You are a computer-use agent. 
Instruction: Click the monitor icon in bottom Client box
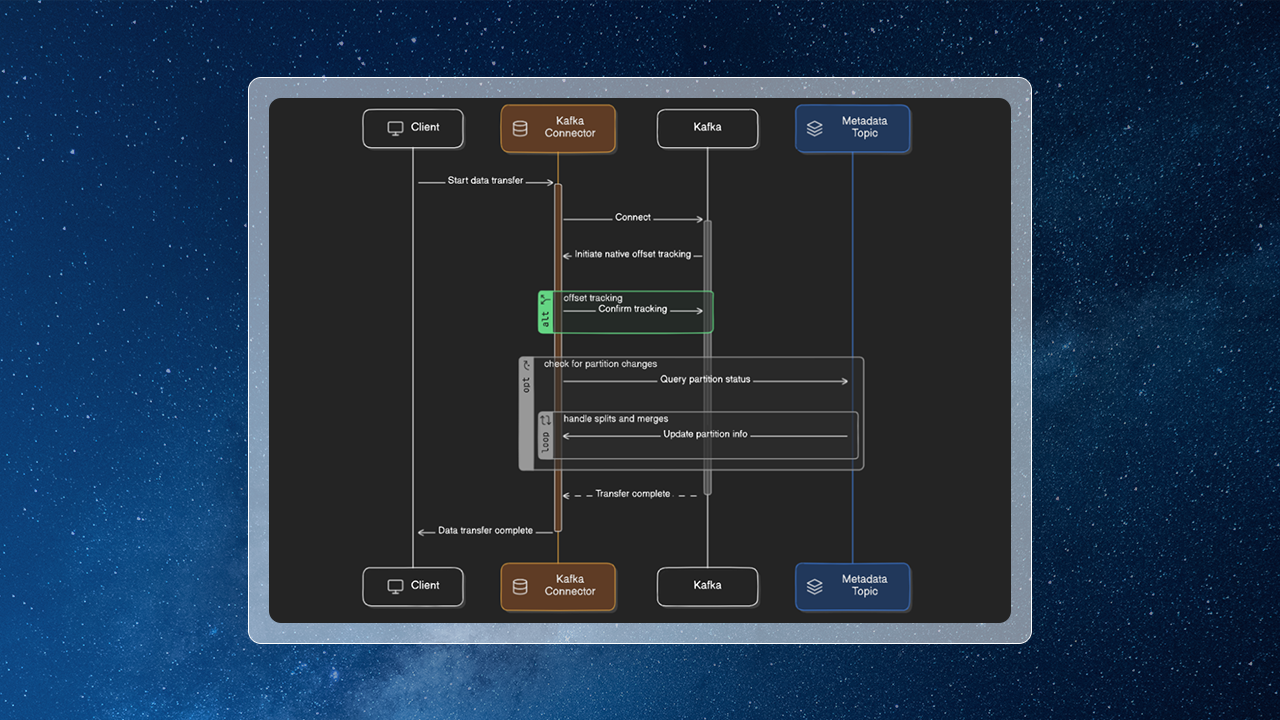395,586
